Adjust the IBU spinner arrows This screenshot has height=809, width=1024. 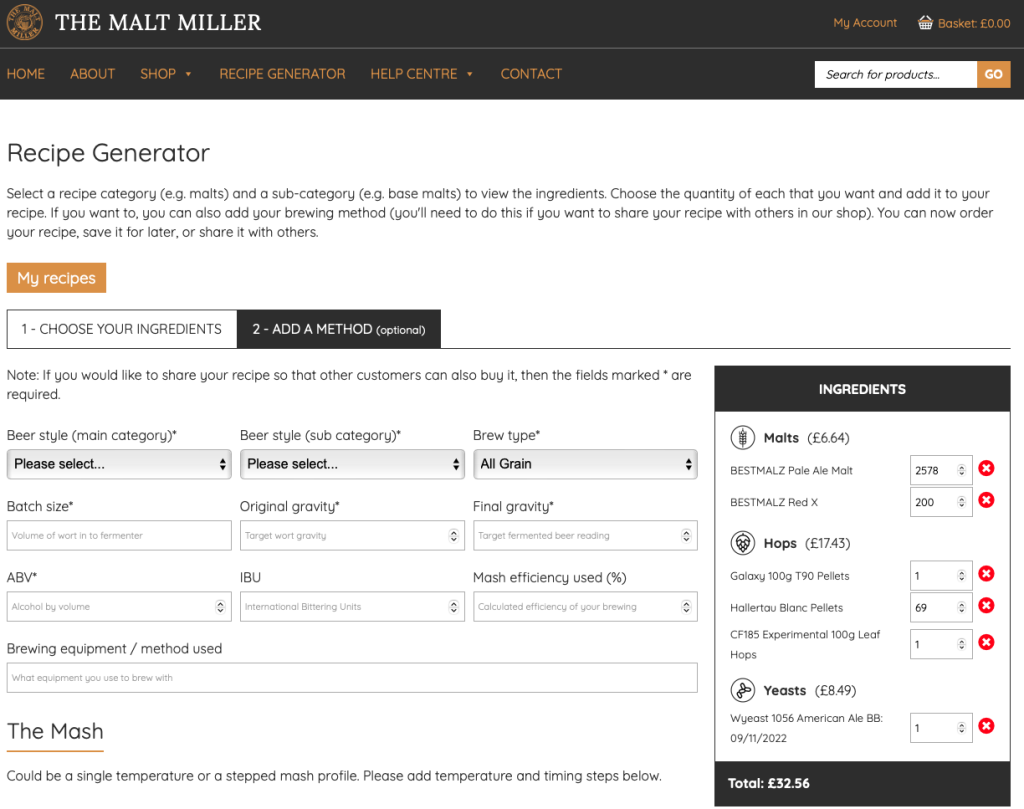click(453, 607)
